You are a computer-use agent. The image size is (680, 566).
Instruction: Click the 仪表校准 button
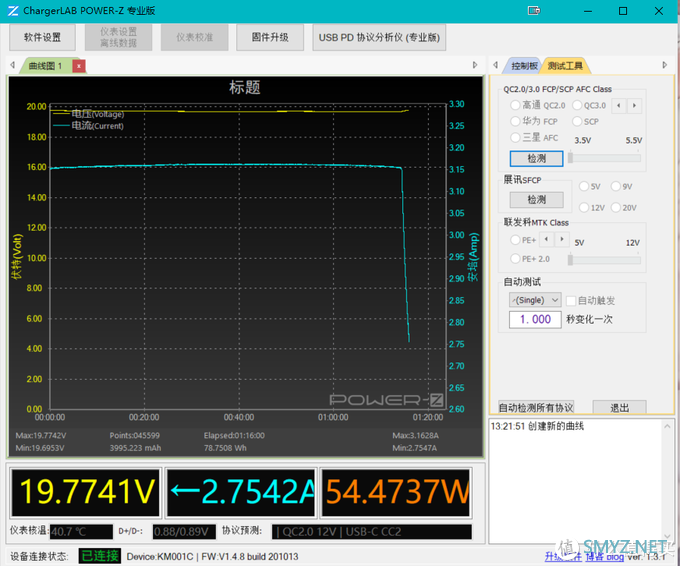pos(195,37)
